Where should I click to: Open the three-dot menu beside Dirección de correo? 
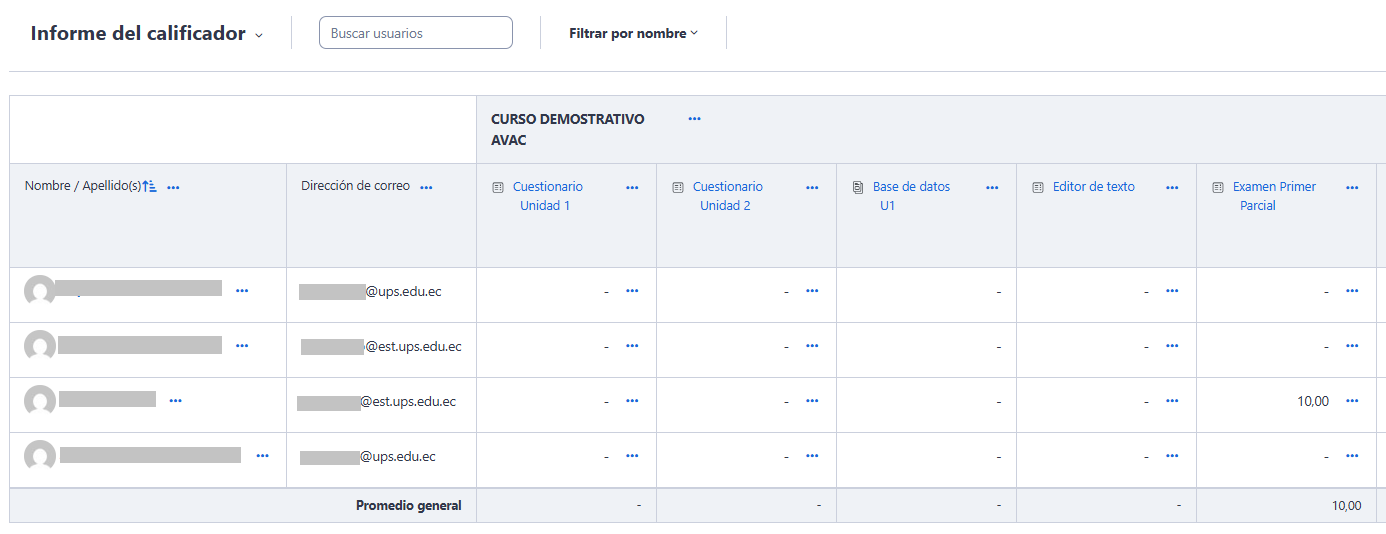pyautogui.click(x=426, y=188)
